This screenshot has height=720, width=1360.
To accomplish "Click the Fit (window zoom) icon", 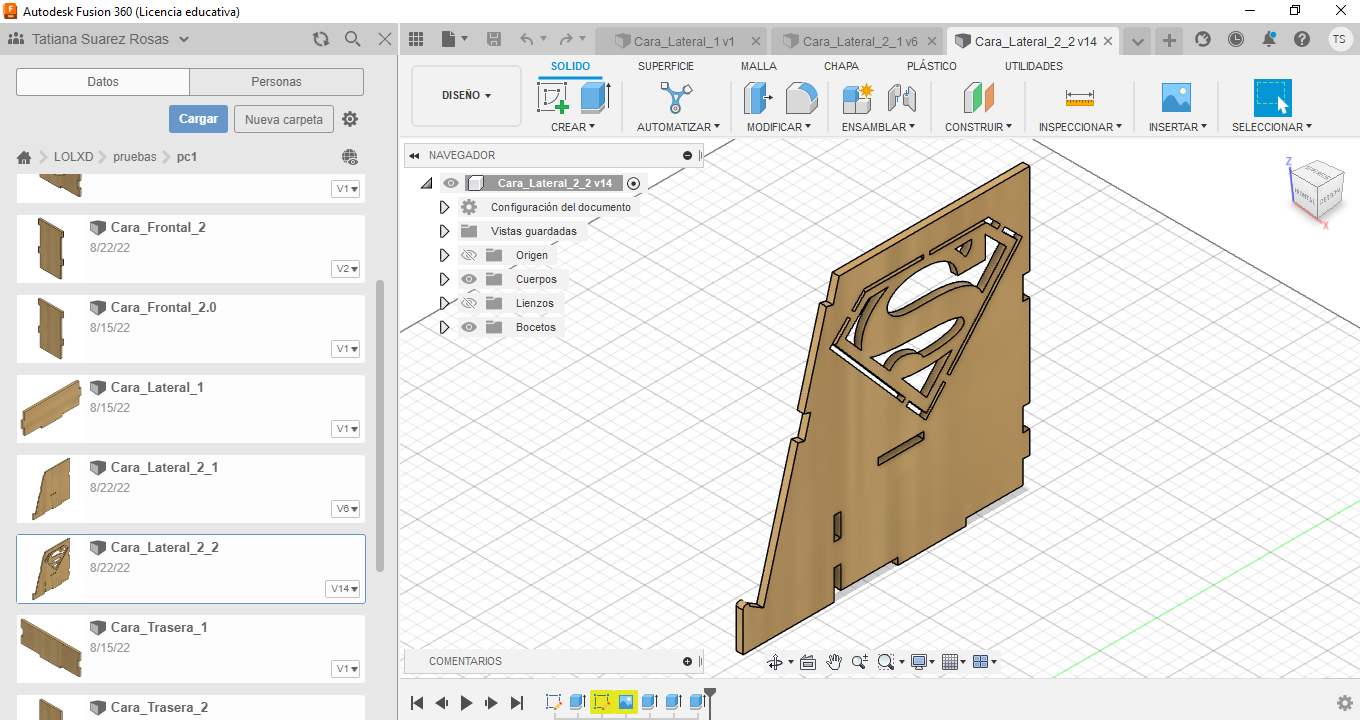I will click(x=885, y=661).
